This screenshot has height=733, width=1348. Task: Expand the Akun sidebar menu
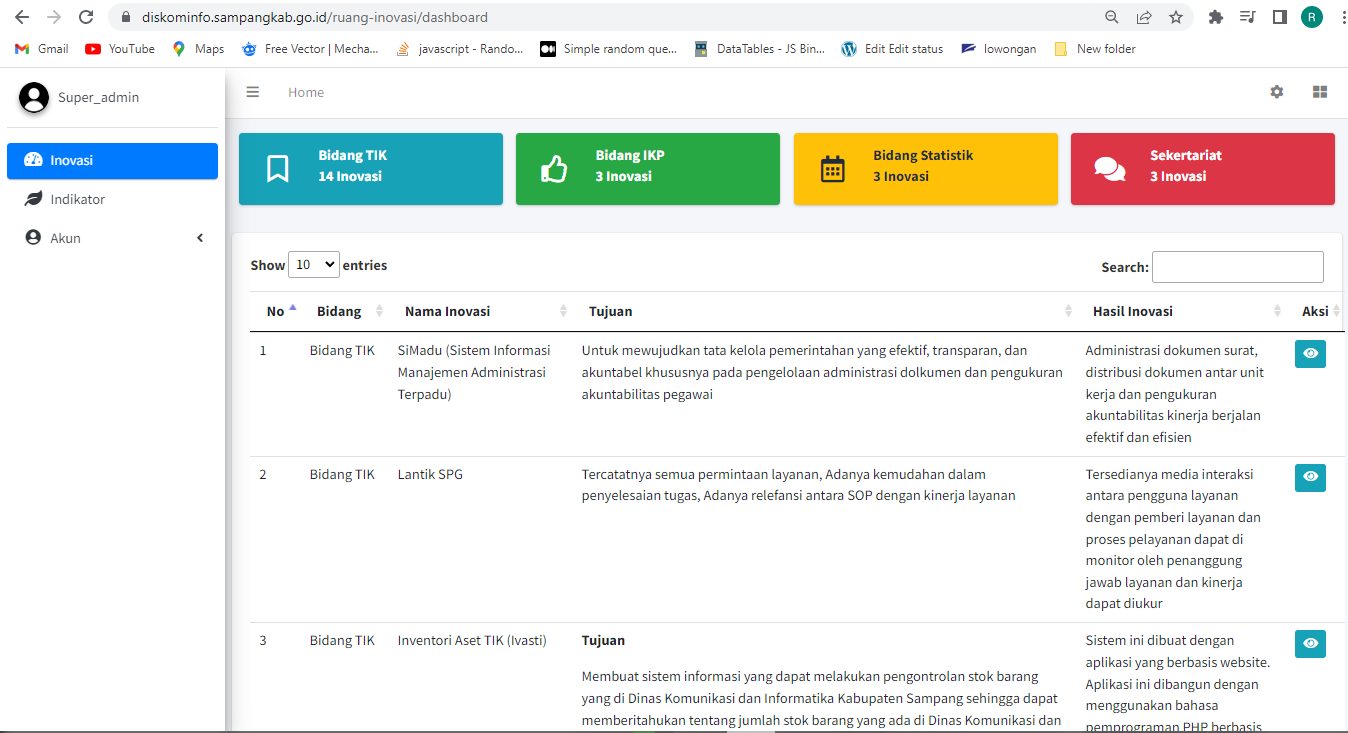pos(112,238)
